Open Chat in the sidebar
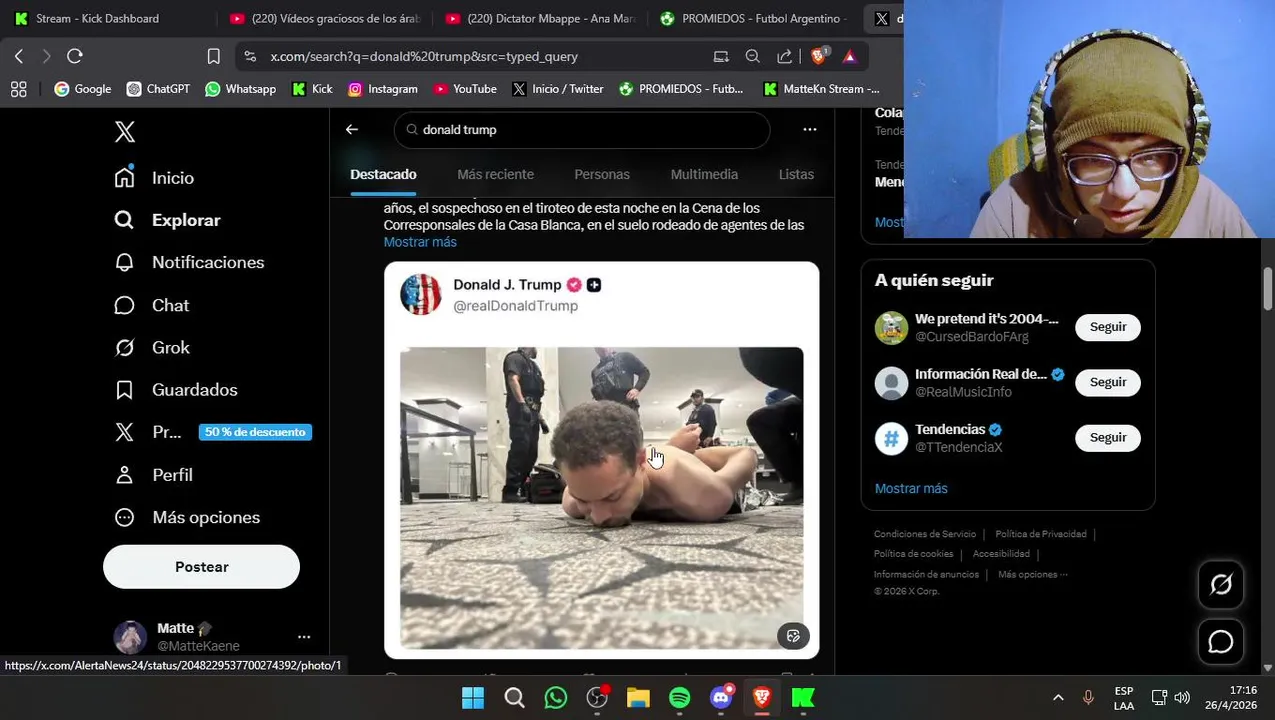 click(151, 305)
